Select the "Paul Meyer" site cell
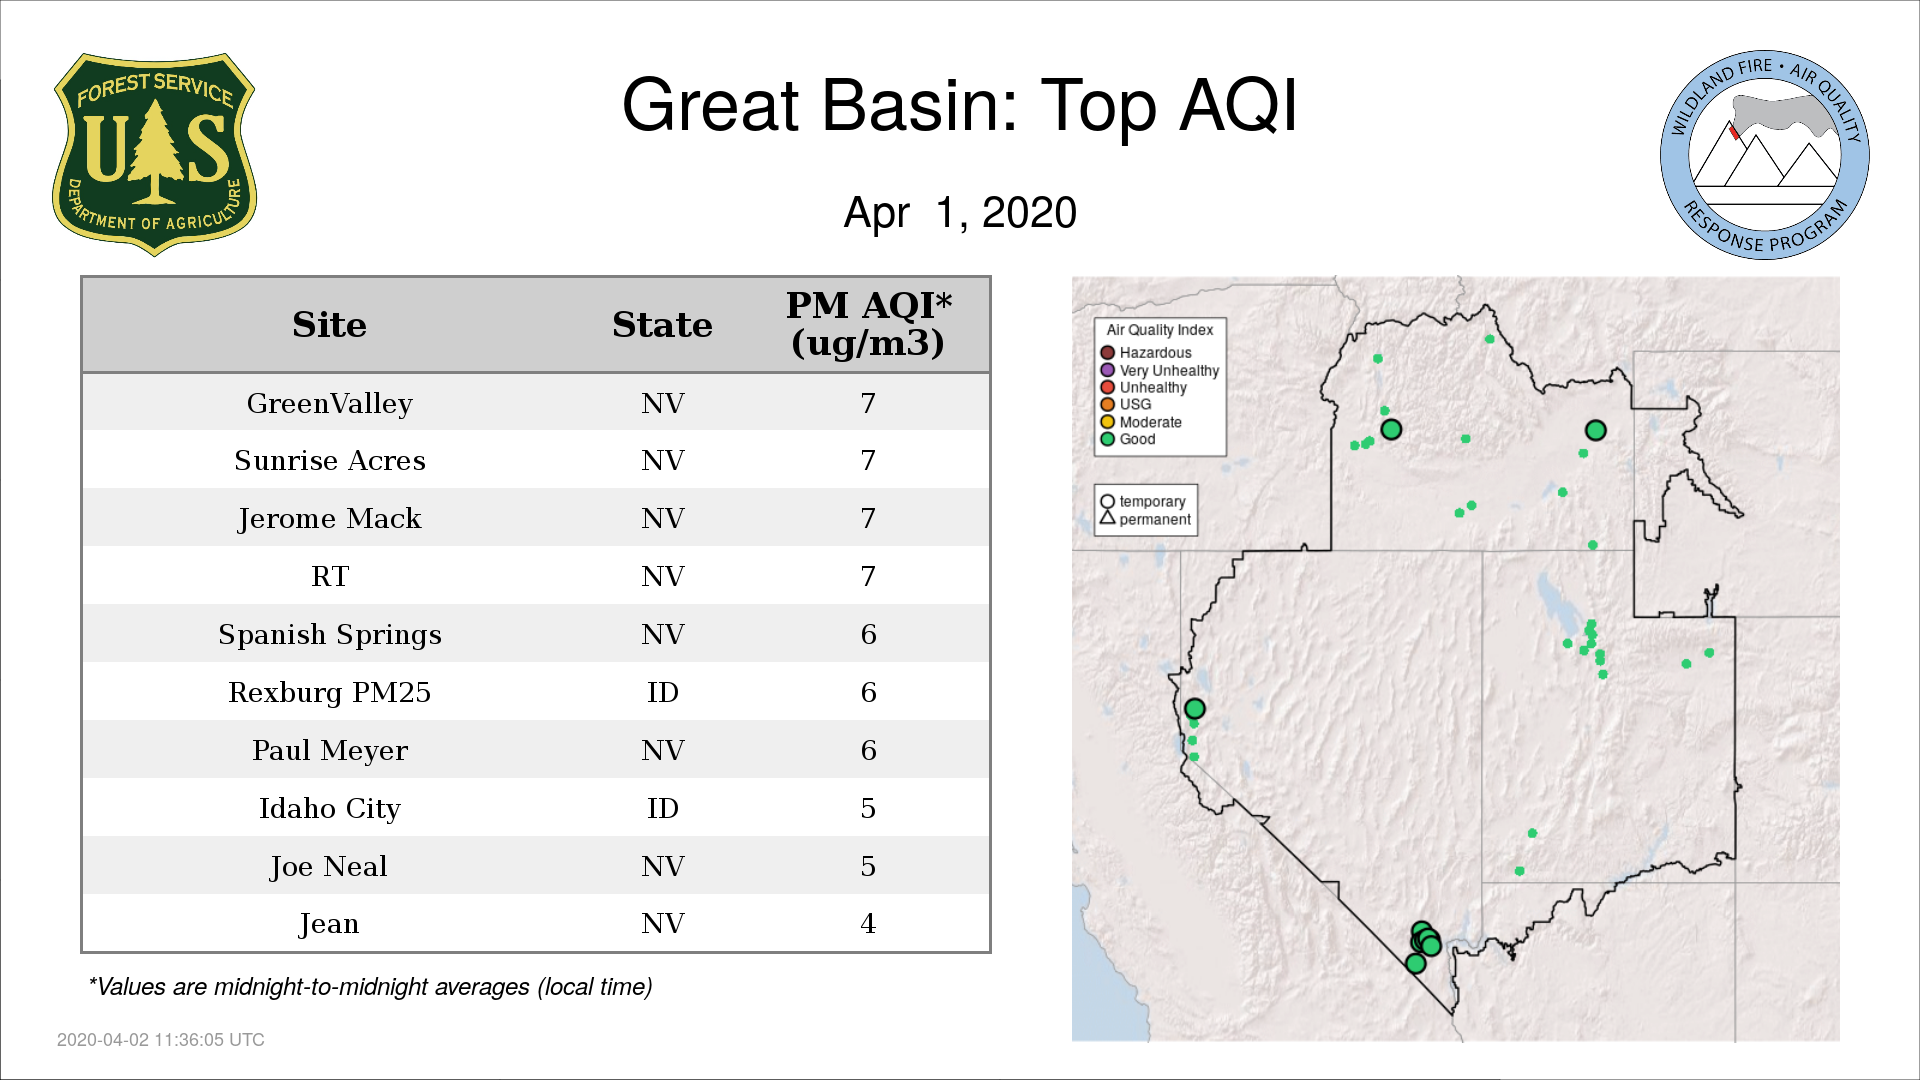 coord(329,750)
